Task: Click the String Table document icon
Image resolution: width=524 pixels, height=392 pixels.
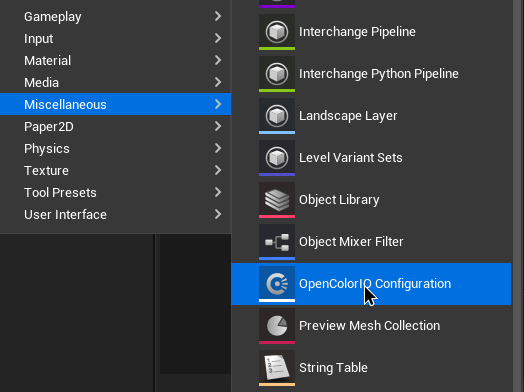Action: 277,368
